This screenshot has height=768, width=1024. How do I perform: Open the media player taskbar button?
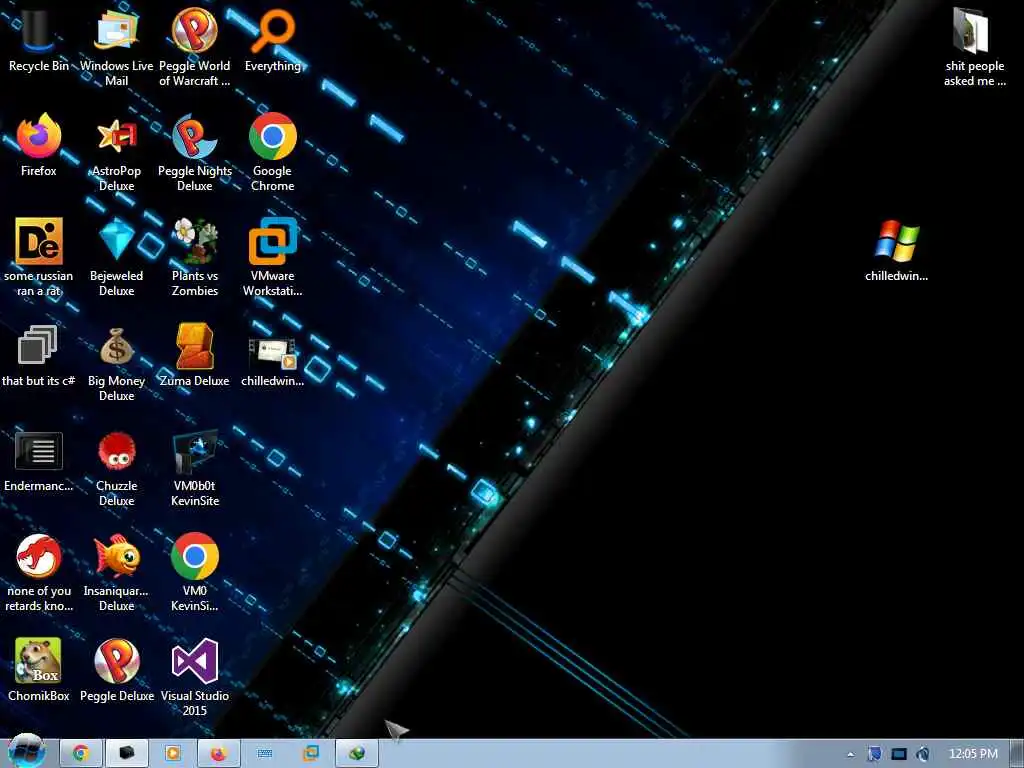click(173, 754)
